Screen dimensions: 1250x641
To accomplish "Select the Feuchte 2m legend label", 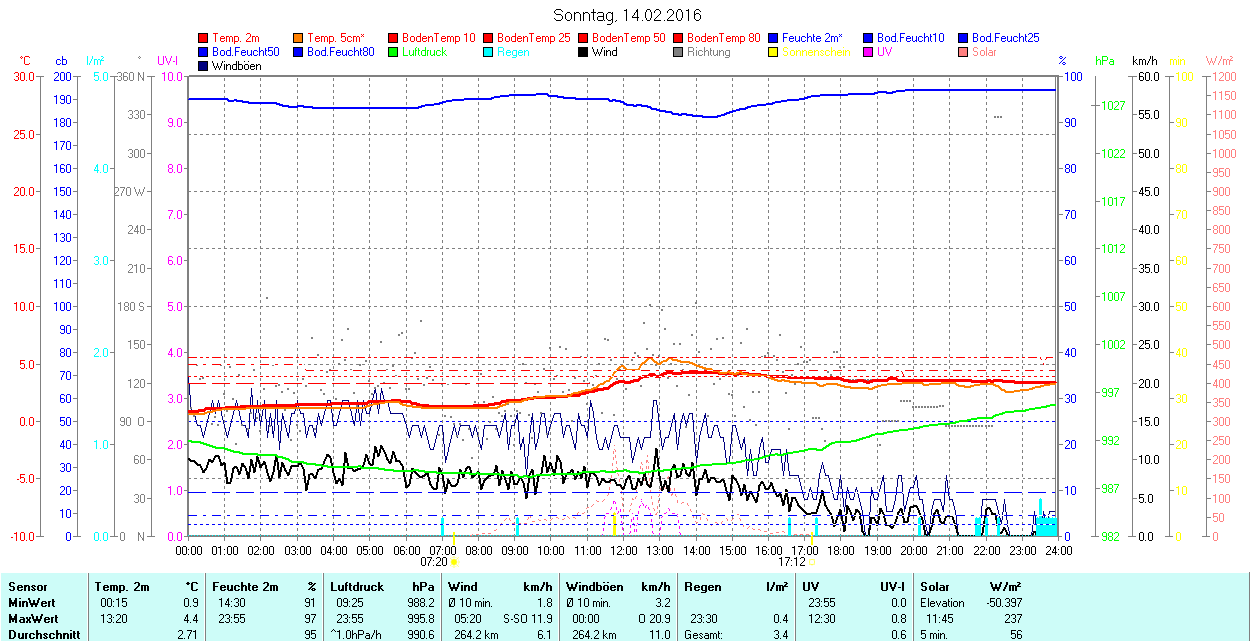I will [x=812, y=38].
